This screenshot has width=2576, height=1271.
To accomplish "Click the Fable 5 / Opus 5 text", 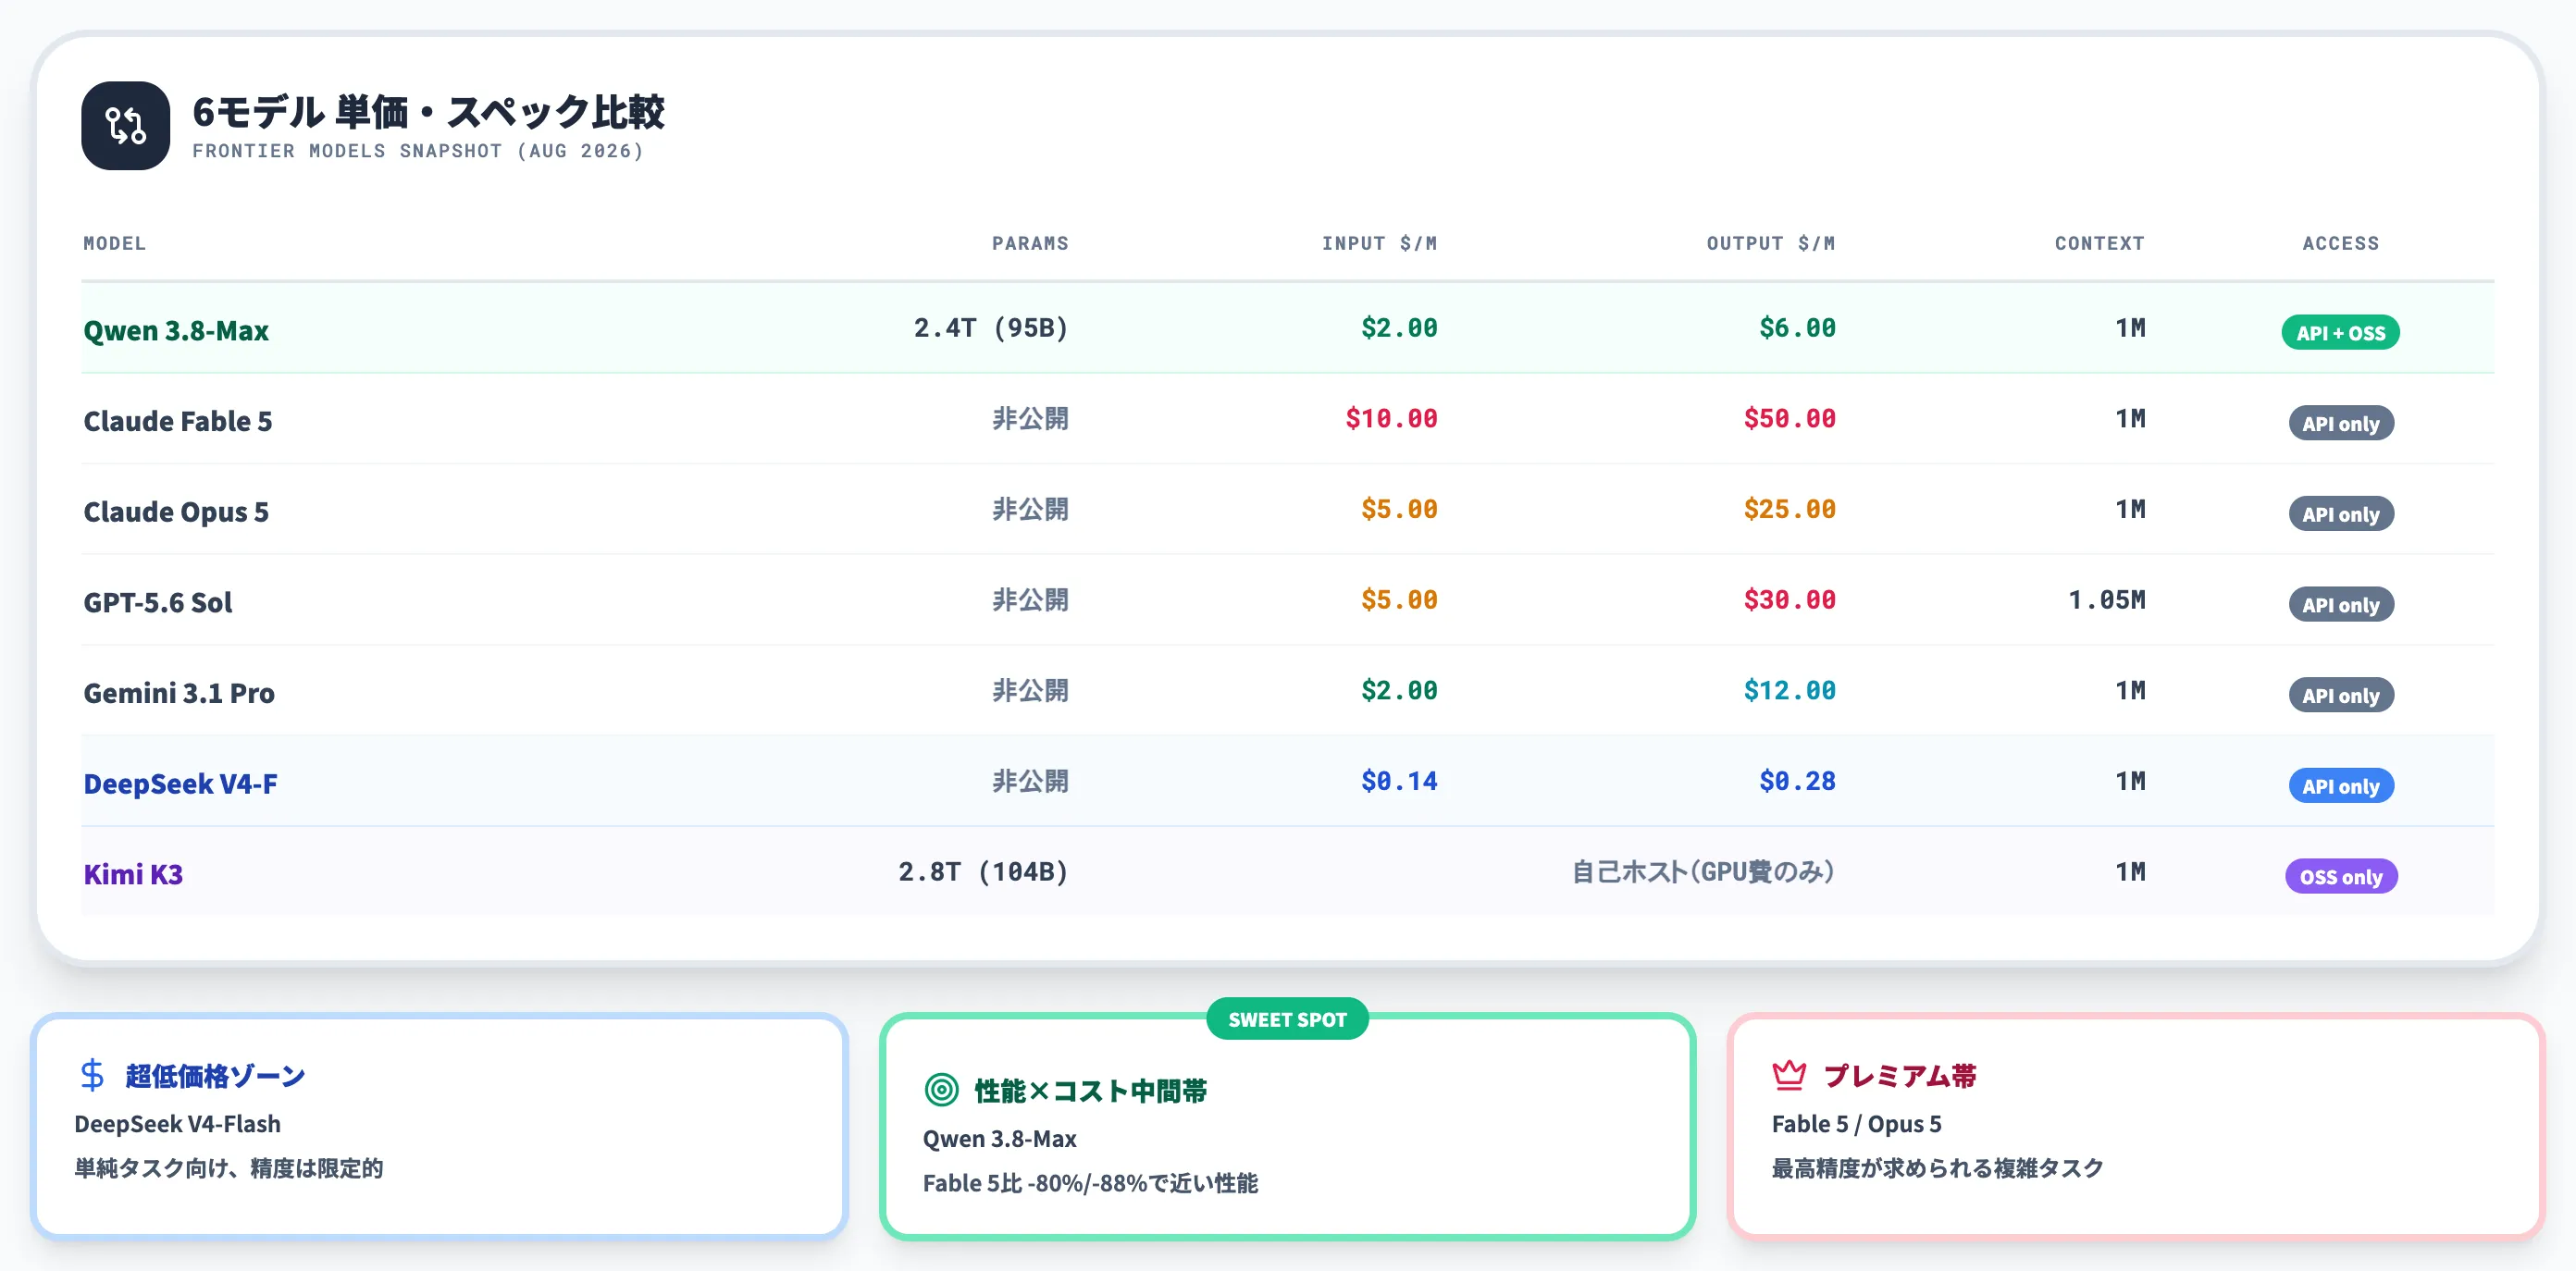I will [x=1856, y=1124].
